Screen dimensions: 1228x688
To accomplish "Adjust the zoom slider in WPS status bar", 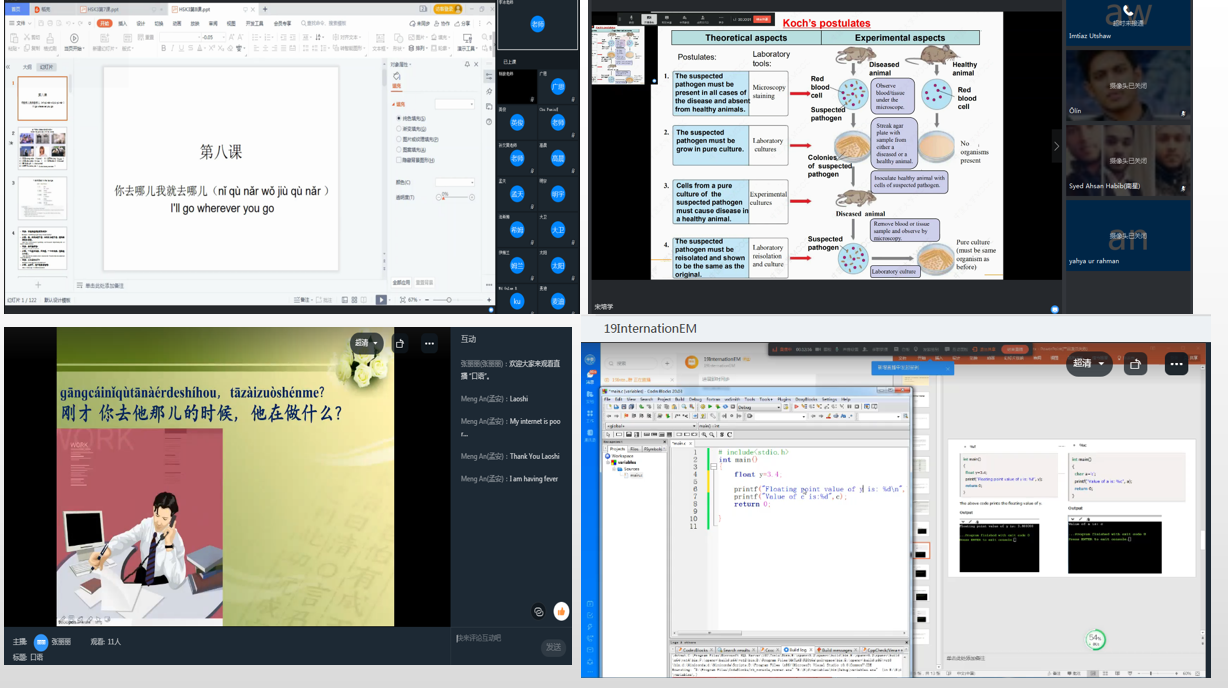I will tap(448, 300).
